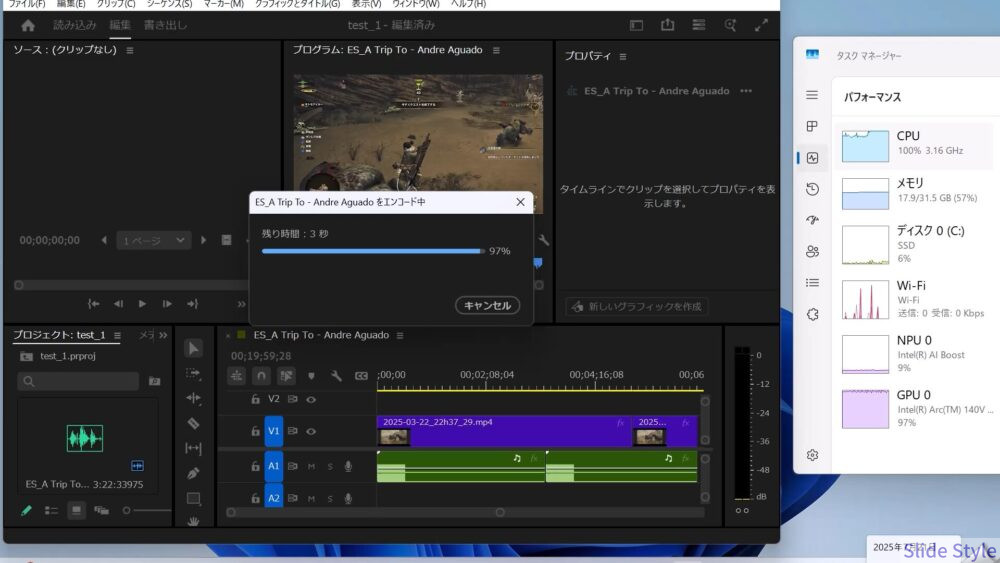Toggle V1 track output eye

pos(311,432)
